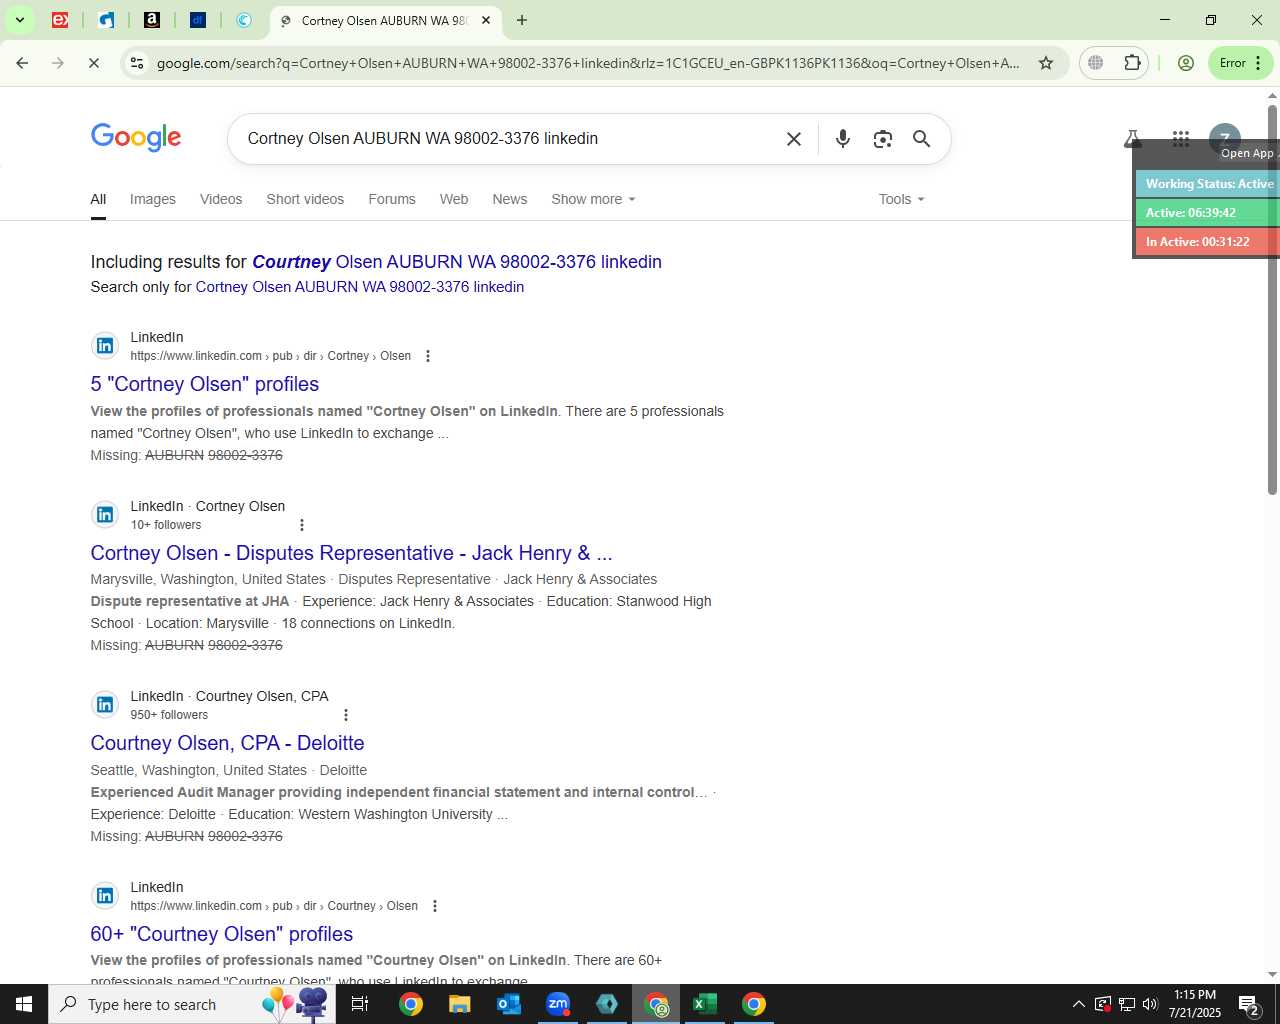Open more options for "60+ Courtney Olsen profiles" result
Viewport: 1280px width, 1024px height.
[x=434, y=906]
